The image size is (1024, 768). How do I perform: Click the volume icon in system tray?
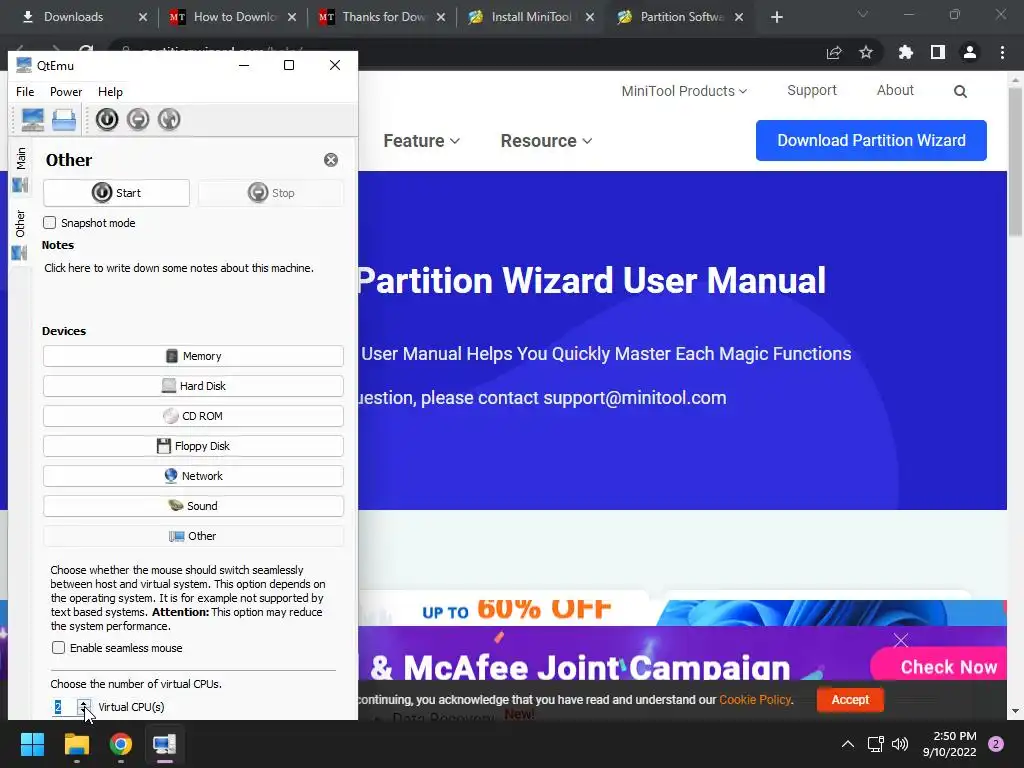pos(900,744)
